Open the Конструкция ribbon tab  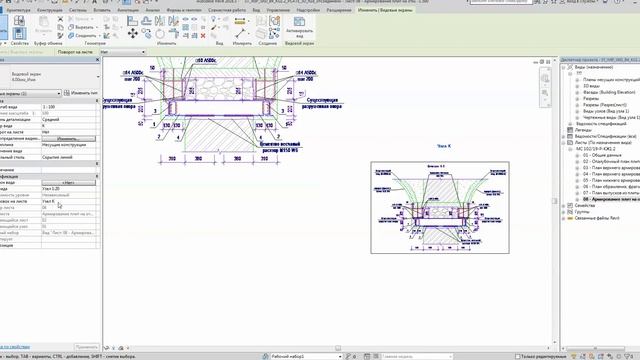point(50,10)
